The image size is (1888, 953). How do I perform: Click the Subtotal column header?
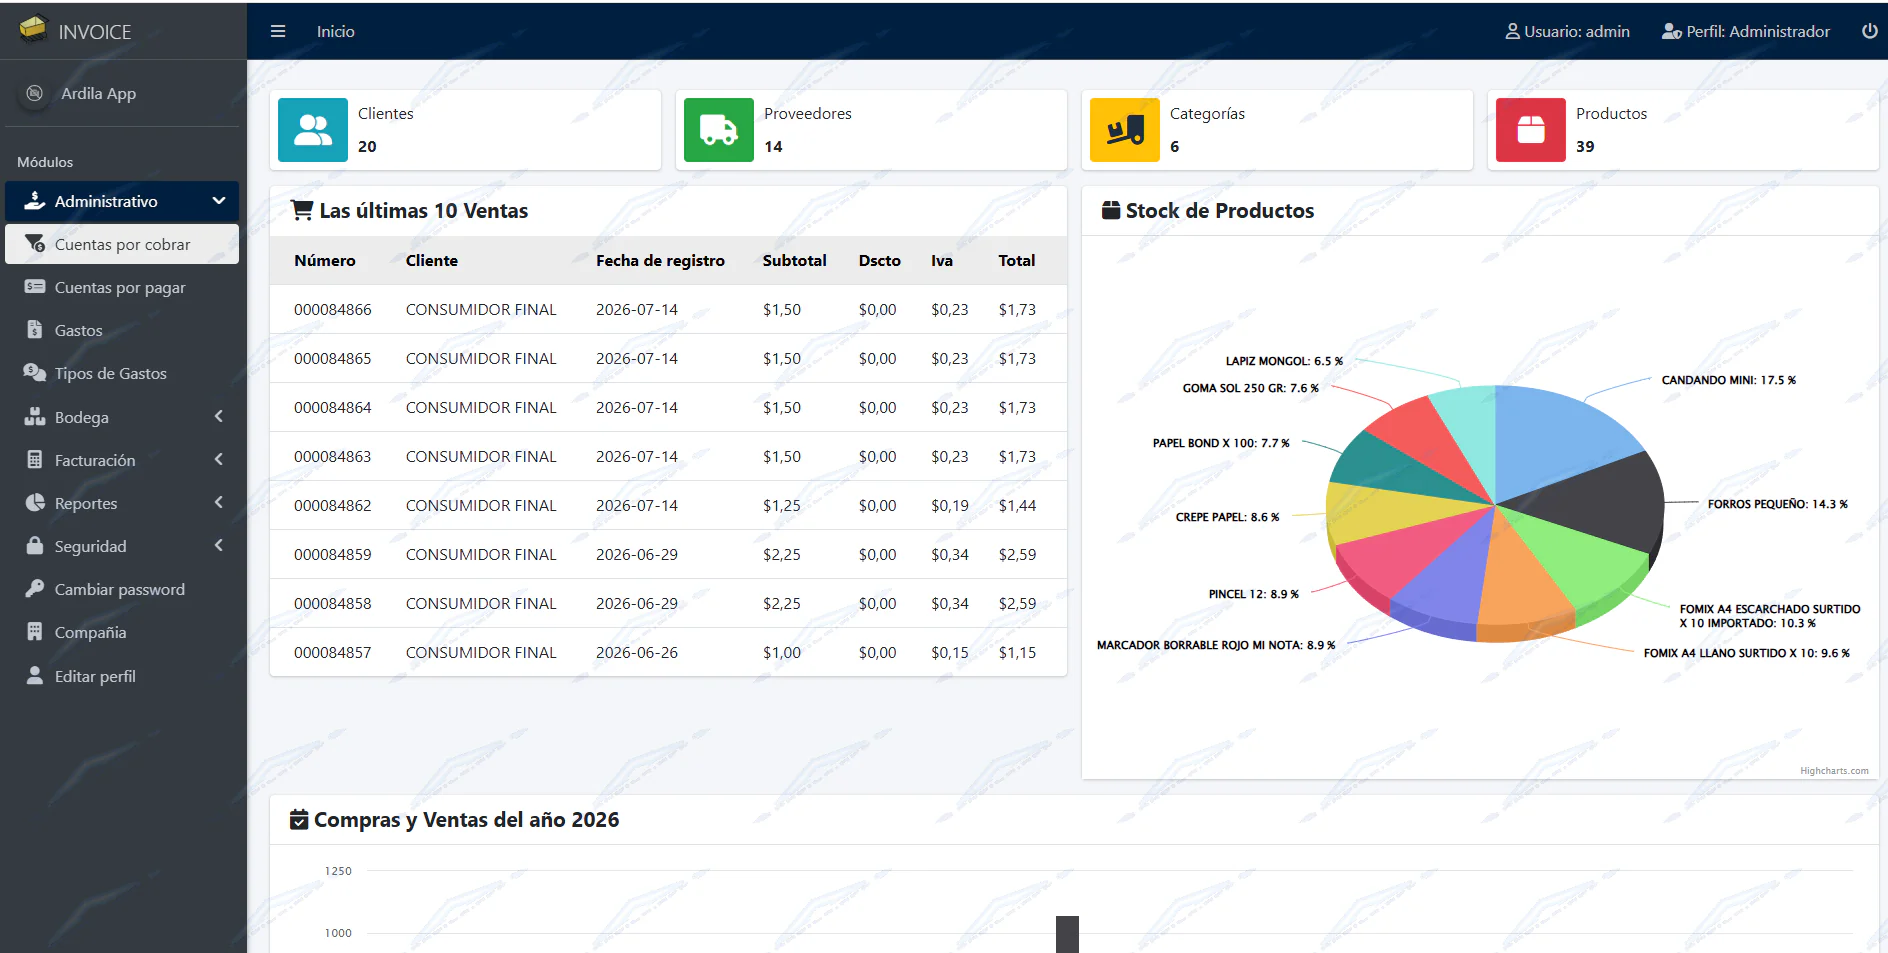[794, 261]
